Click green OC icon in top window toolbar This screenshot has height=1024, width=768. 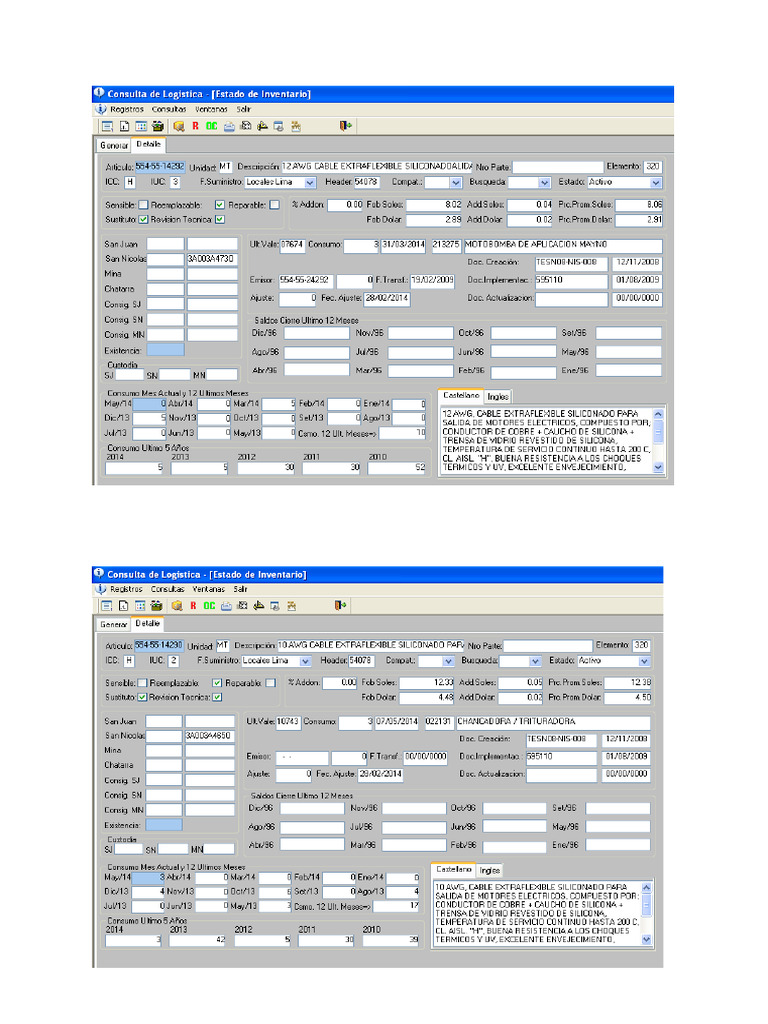[211, 126]
